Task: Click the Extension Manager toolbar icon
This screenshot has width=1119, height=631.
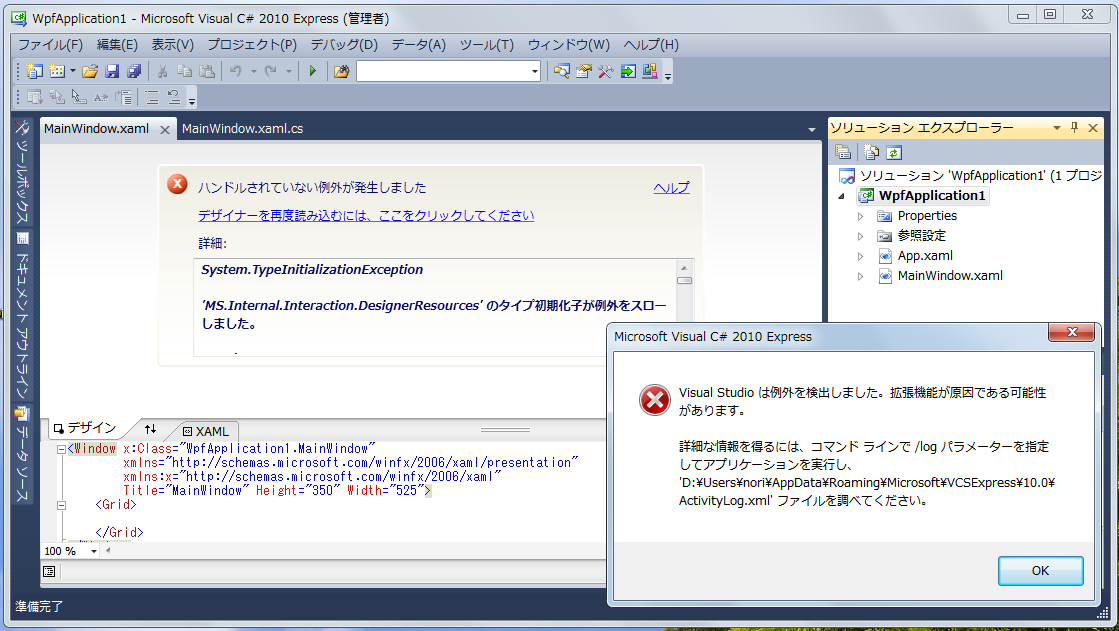Action: 649,71
